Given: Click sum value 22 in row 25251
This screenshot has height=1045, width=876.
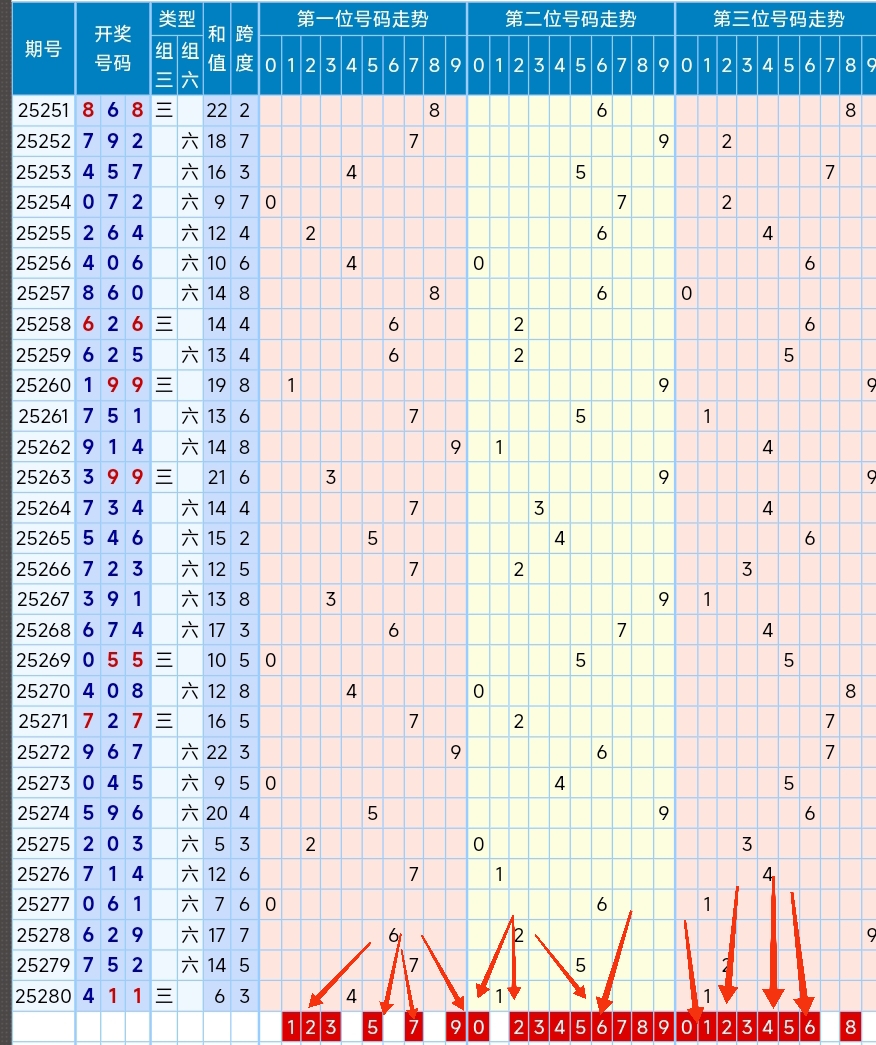Looking at the screenshot, I should [217, 110].
